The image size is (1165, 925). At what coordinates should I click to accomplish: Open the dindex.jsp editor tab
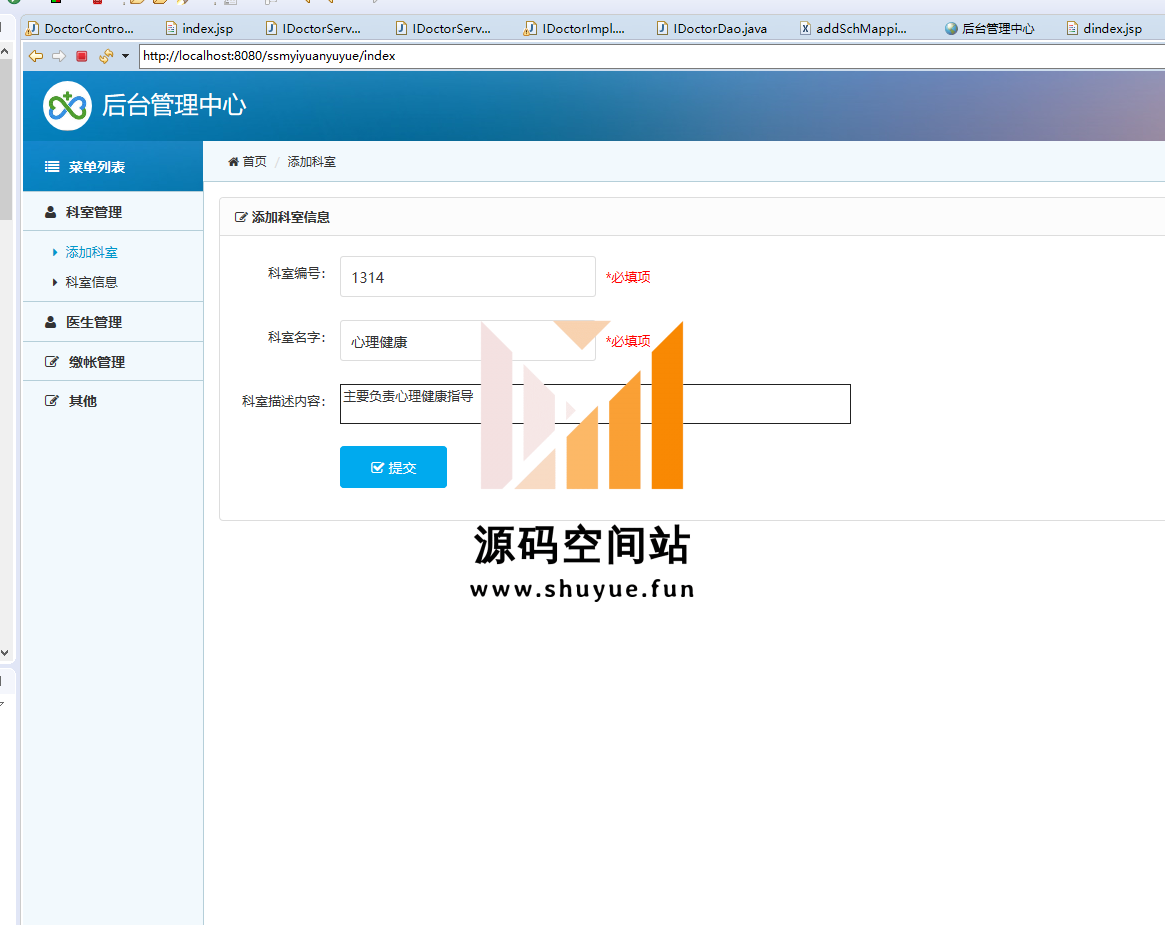click(x=1104, y=28)
